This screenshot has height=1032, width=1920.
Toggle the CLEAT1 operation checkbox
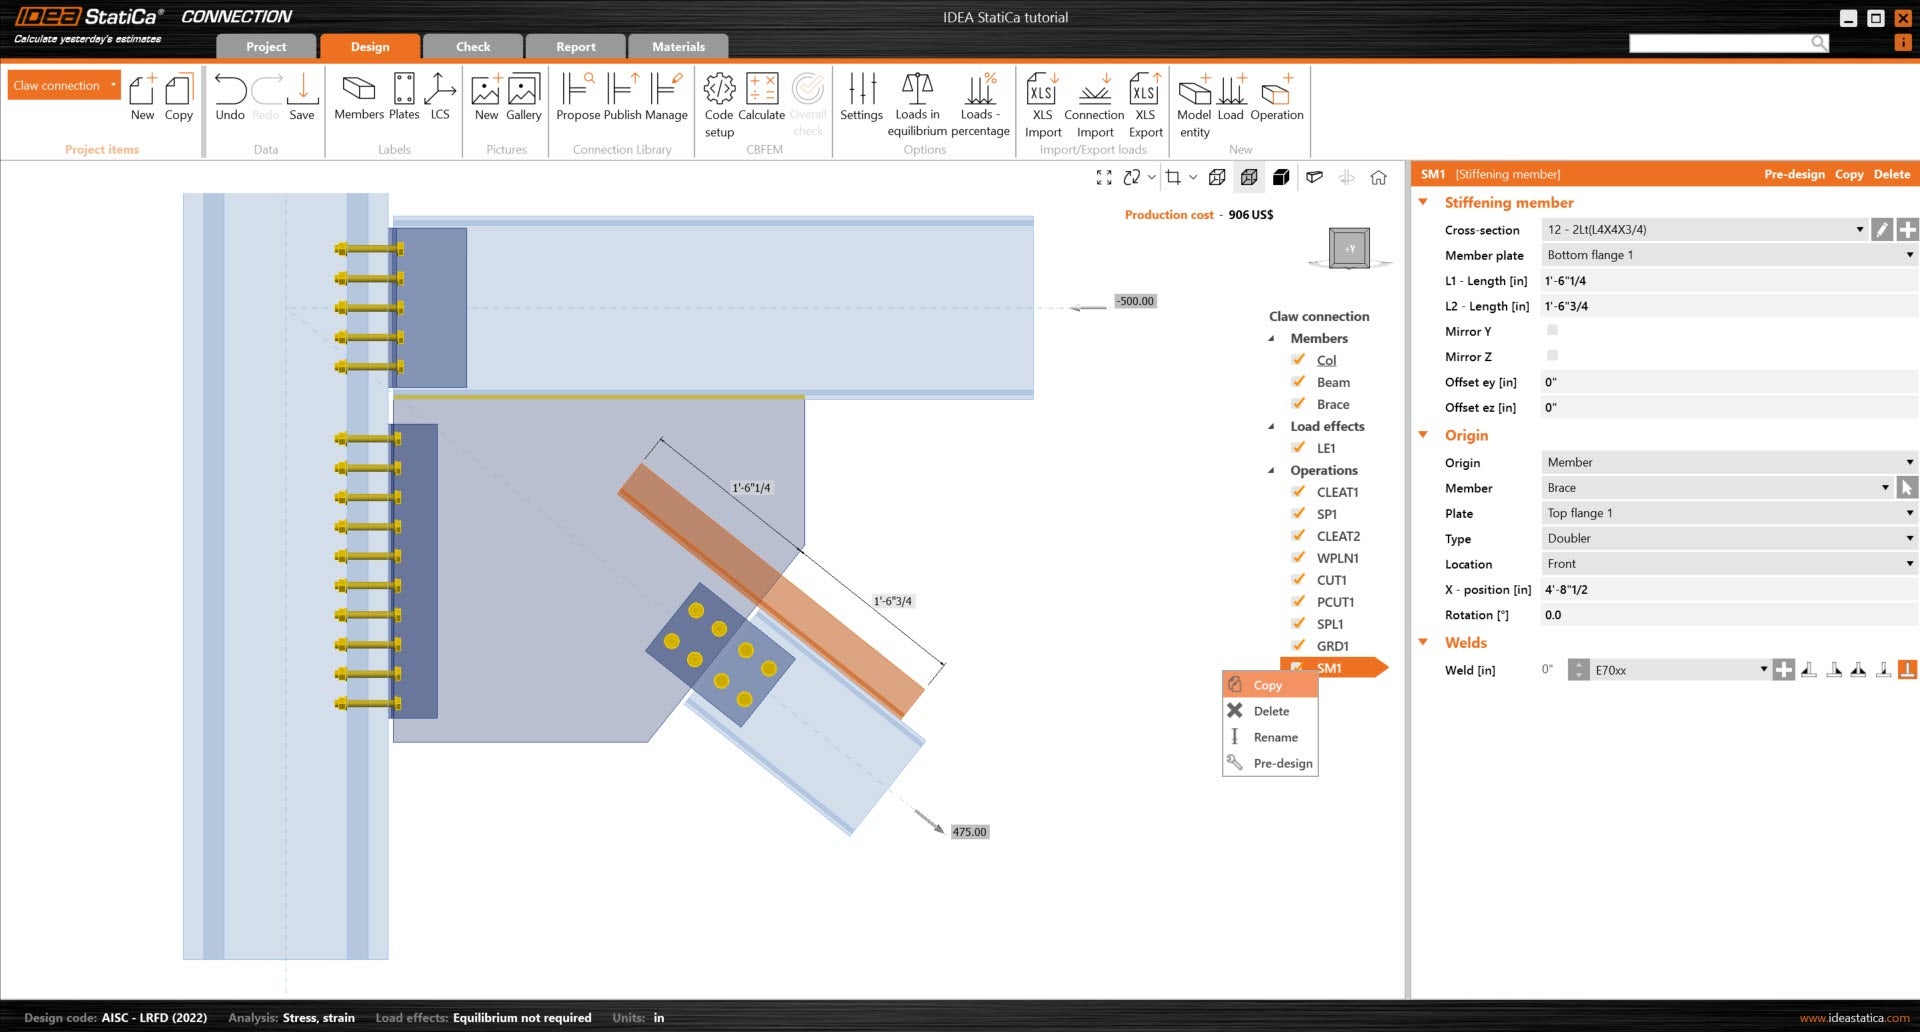[x=1298, y=492]
